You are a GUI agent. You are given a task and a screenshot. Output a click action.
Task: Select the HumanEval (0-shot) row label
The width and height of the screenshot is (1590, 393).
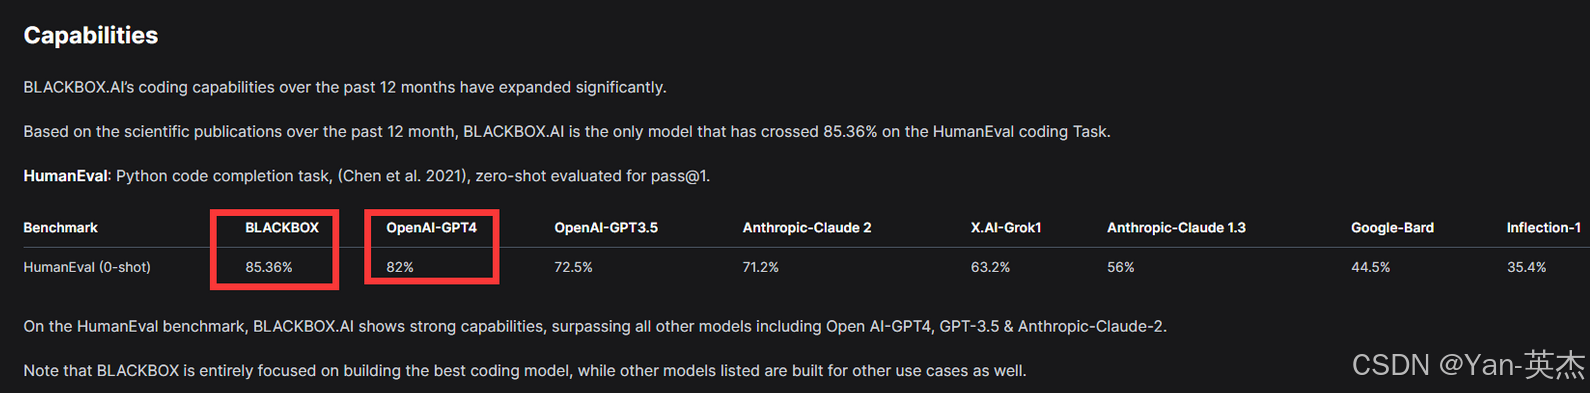click(x=87, y=267)
